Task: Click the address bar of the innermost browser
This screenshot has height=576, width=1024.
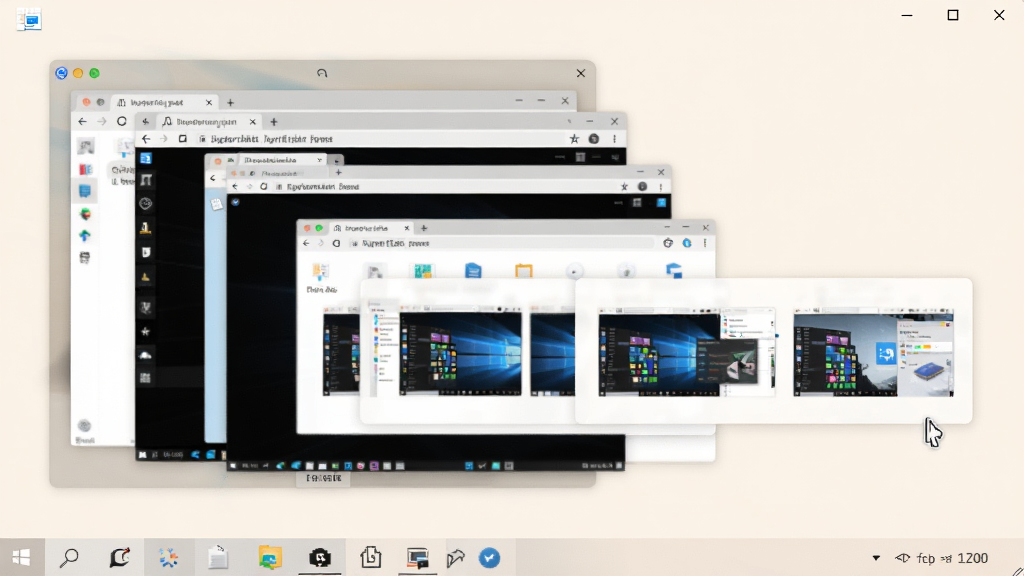Action: (x=502, y=243)
